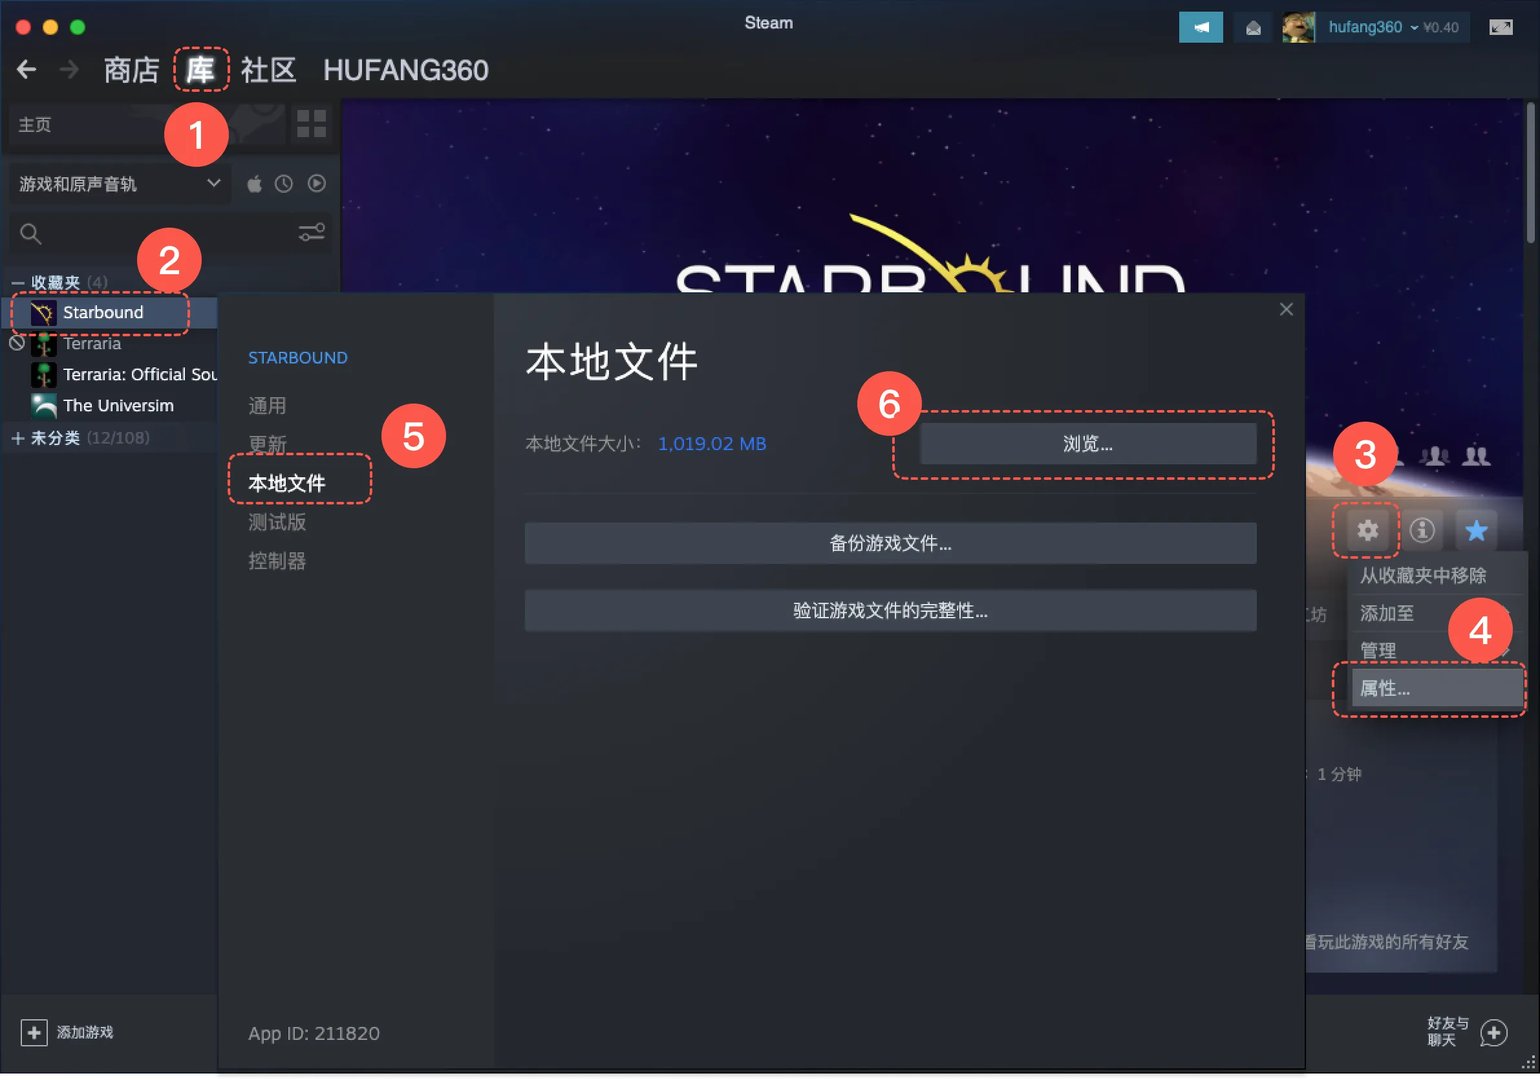Image resolution: width=1540 pixels, height=1080 pixels.
Task: Click the soundtrack play filter icon
Action: 317,183
